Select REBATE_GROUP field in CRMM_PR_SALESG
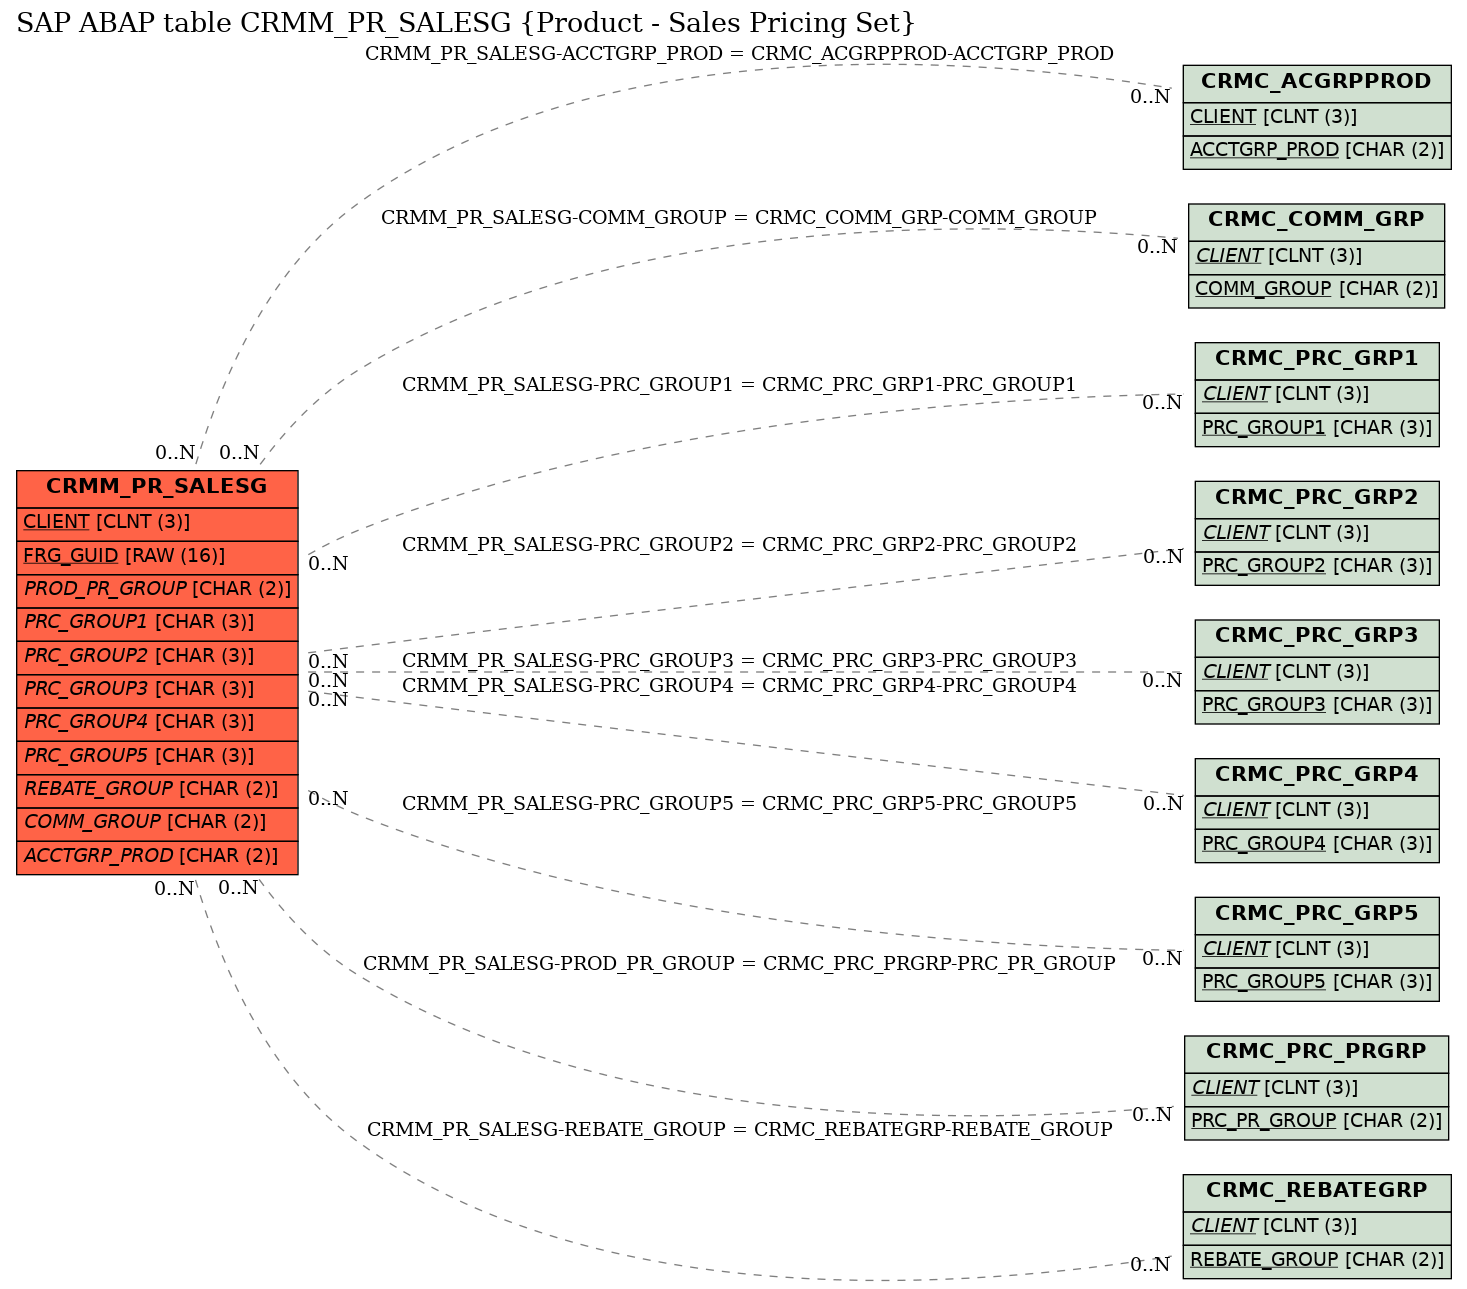The width and height of the screenshot is (1467, 1289). coord(157,790)
